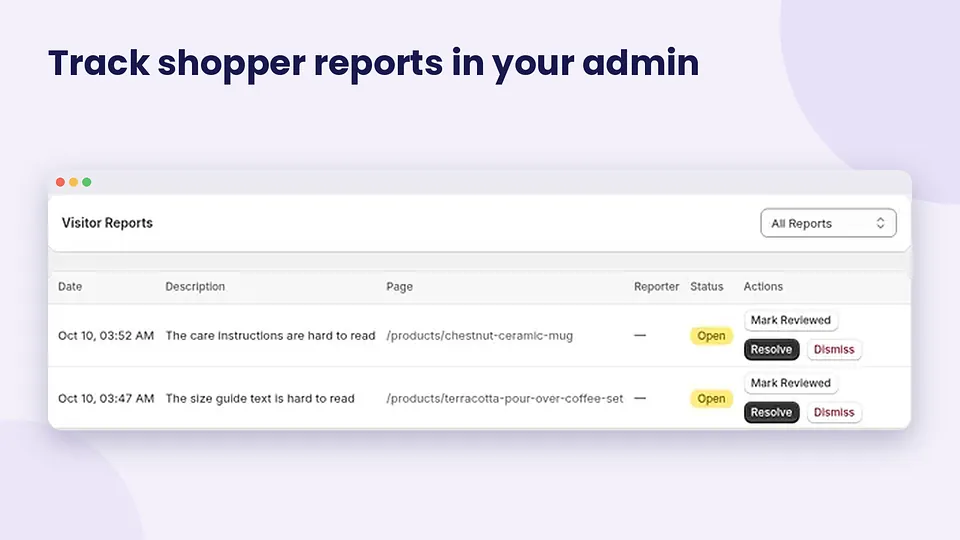960x540 pixels.
Task: Click the /products/chestnut-ceramic-mug page path
Action: click(479, 336)
